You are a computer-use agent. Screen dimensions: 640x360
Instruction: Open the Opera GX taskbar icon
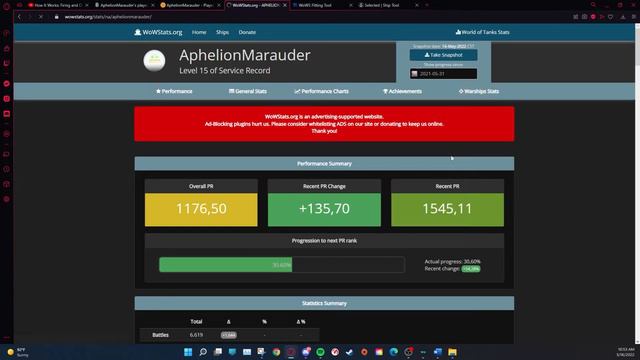[x=291, y=352]
